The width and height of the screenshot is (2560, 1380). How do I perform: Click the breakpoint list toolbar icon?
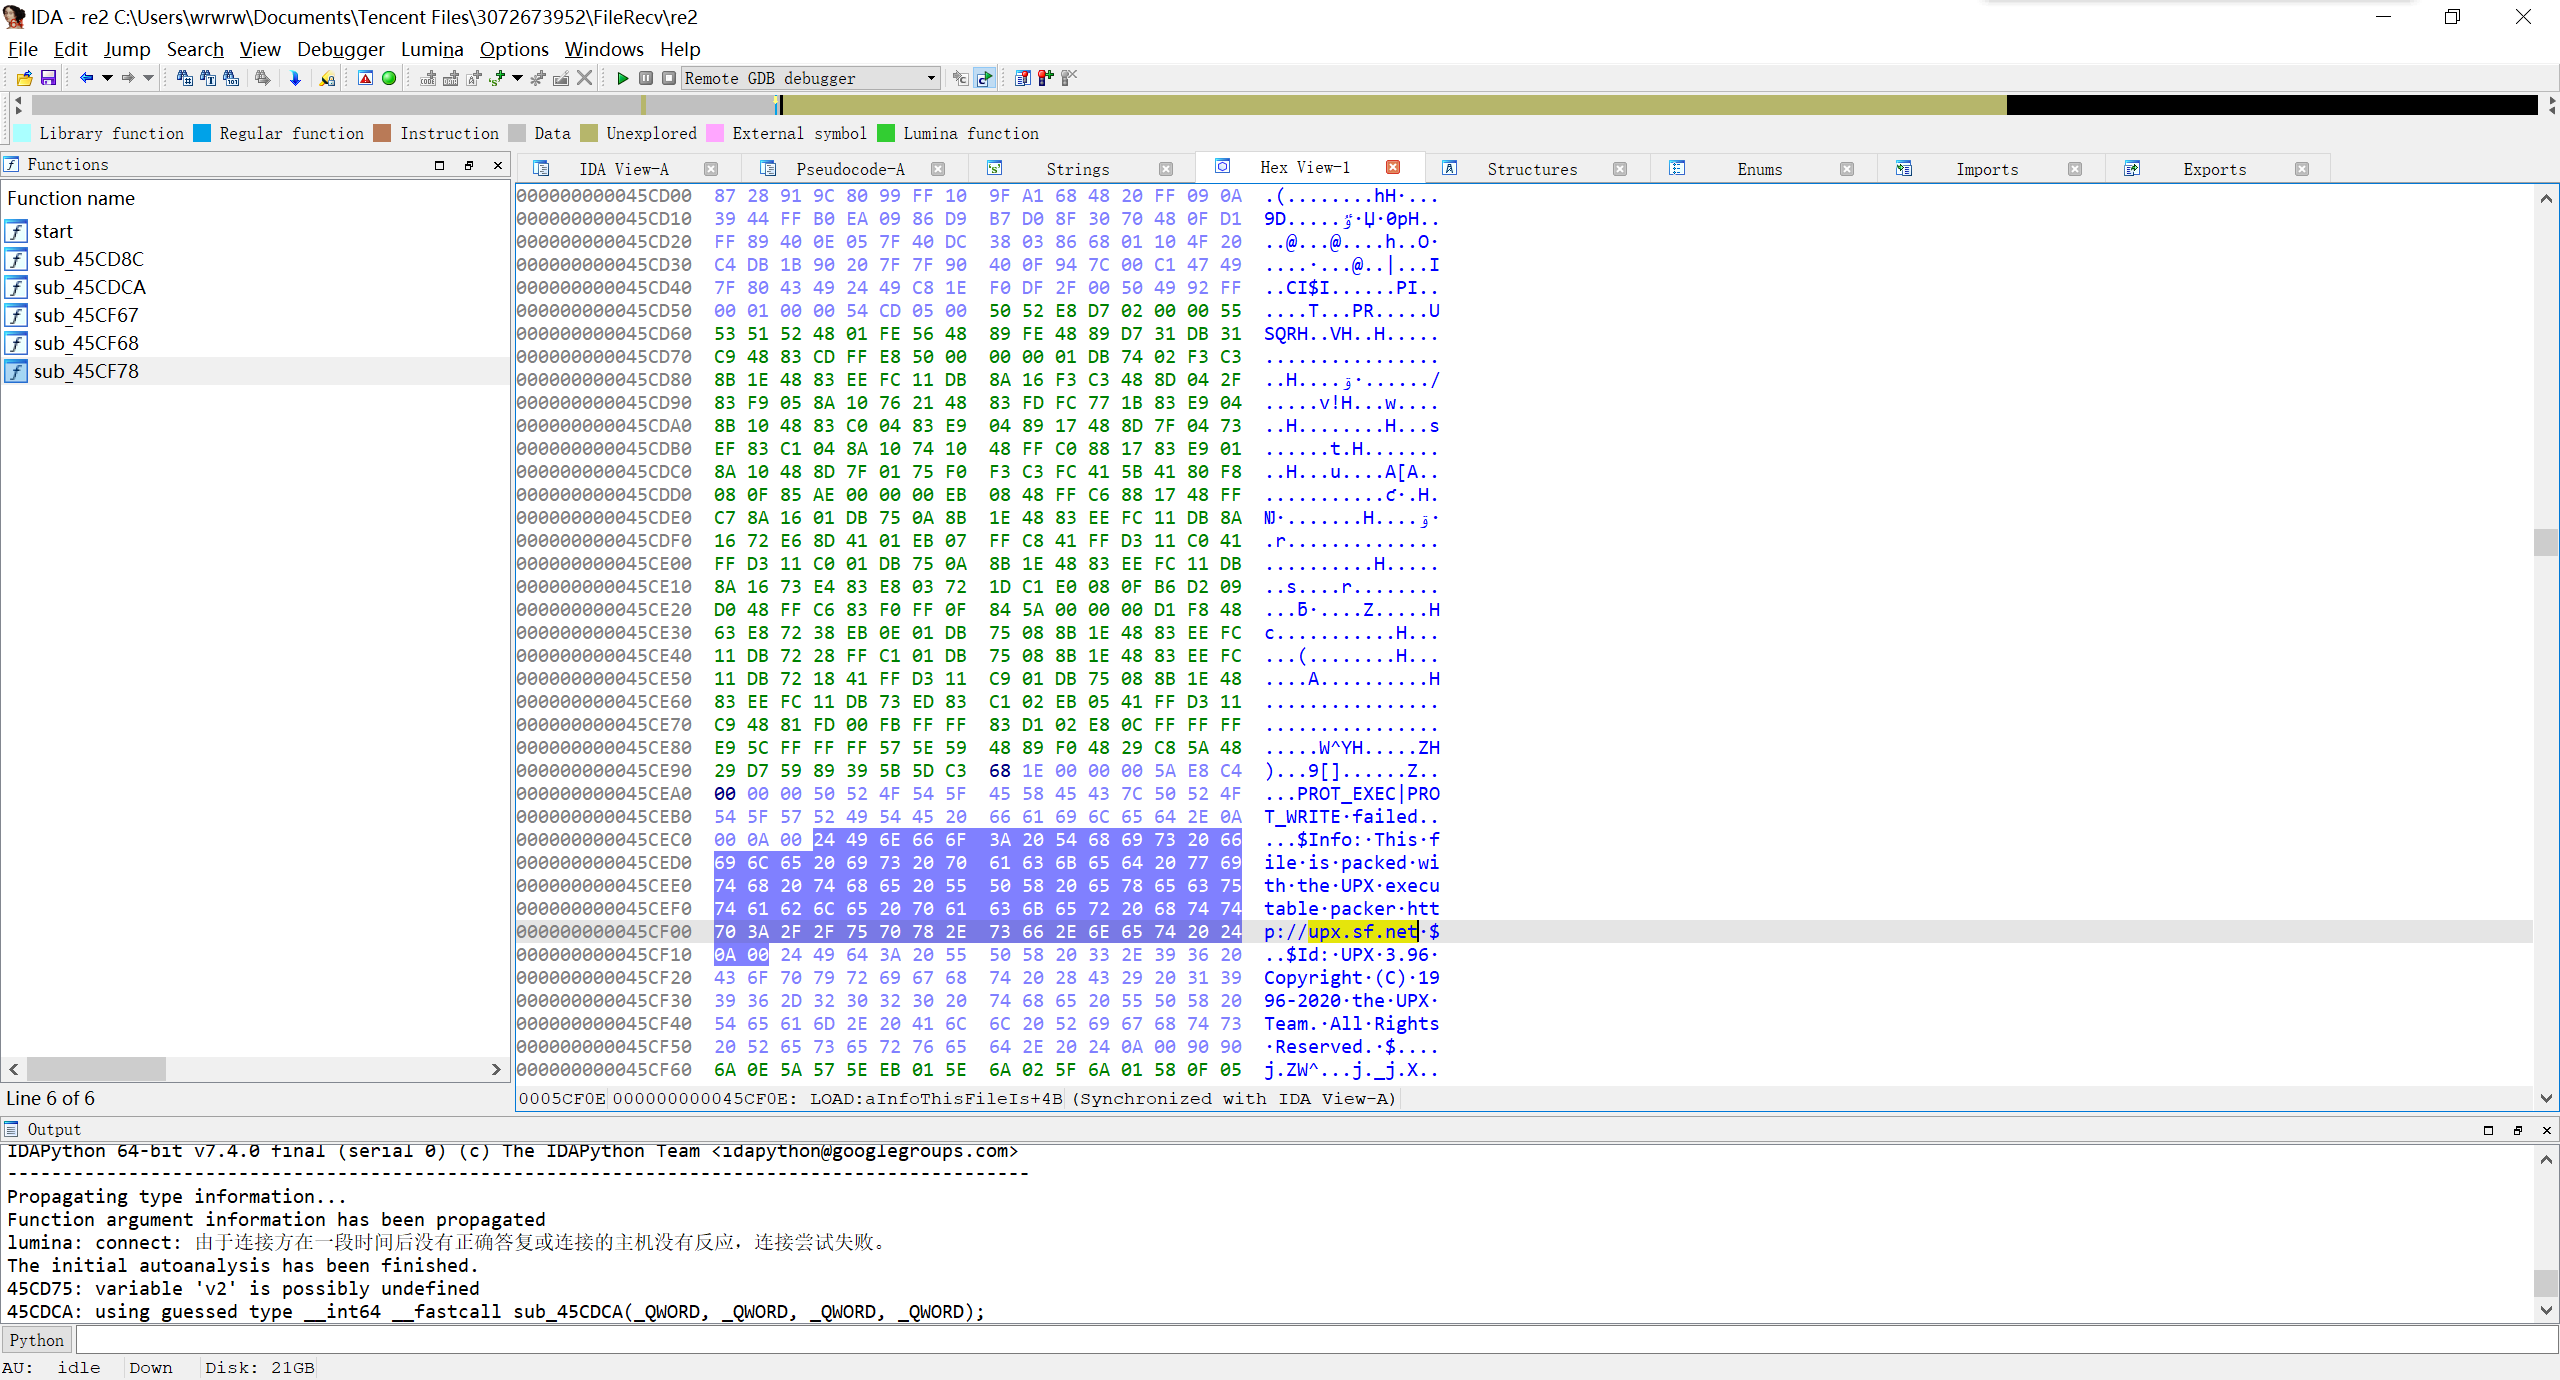(1022, 78)
